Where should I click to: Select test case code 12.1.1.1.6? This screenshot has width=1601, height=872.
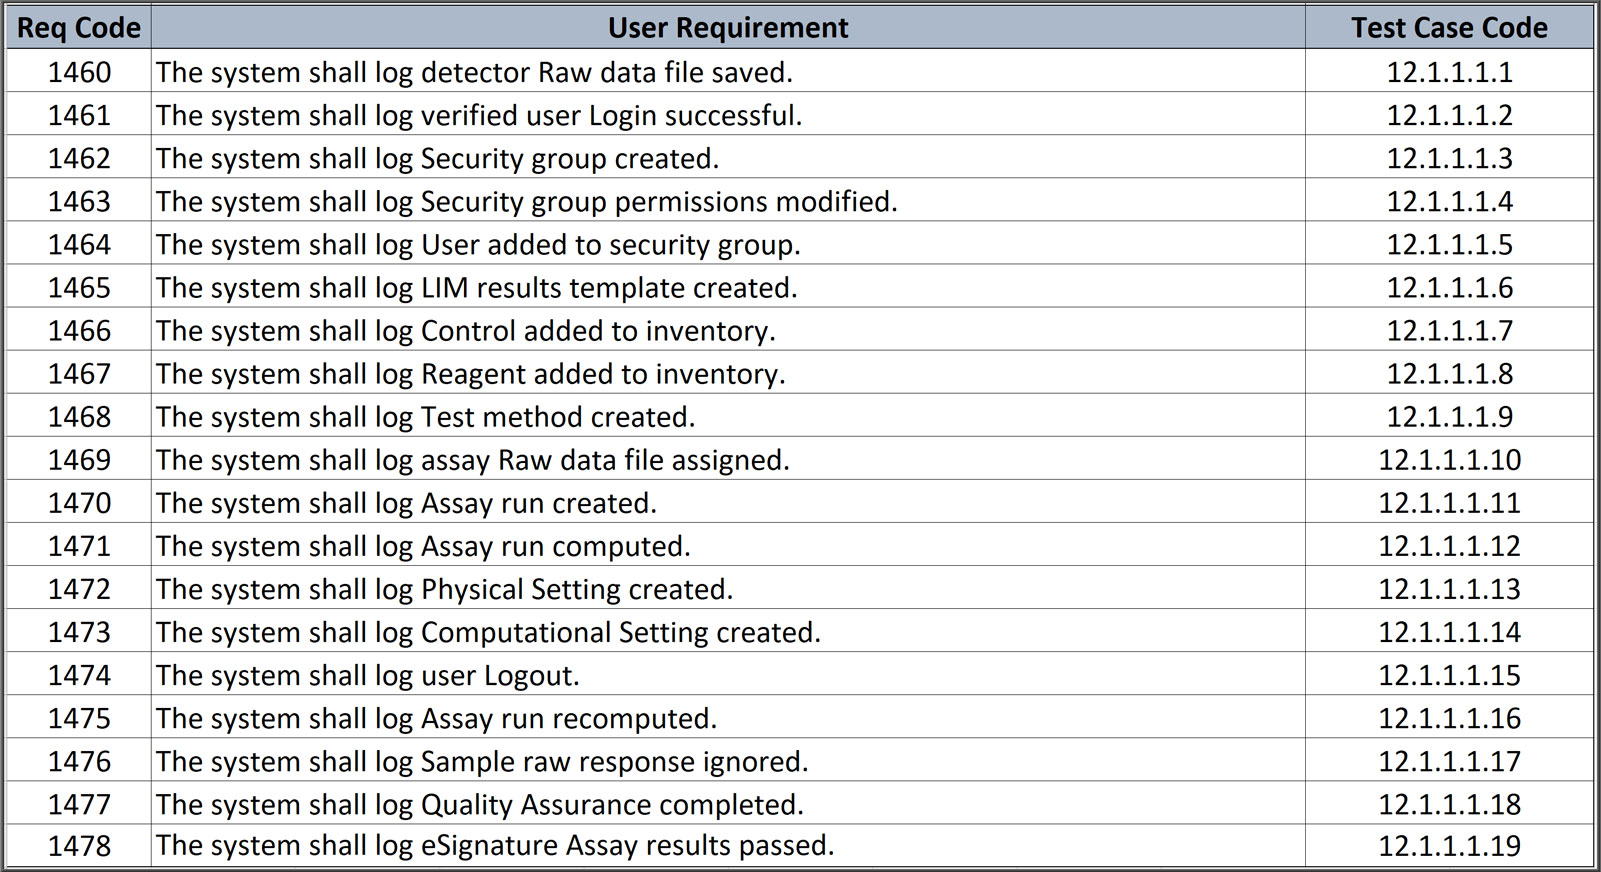(x=1449, y=286)
